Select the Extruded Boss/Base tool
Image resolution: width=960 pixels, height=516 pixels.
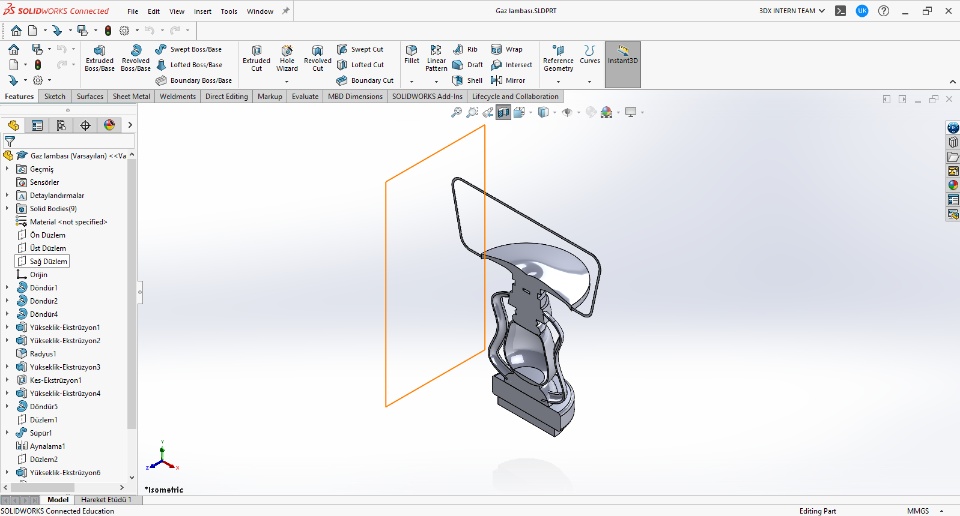99,58
